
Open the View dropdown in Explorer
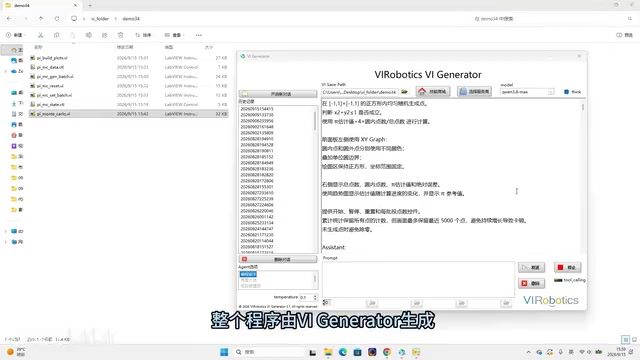coord(174,35)
